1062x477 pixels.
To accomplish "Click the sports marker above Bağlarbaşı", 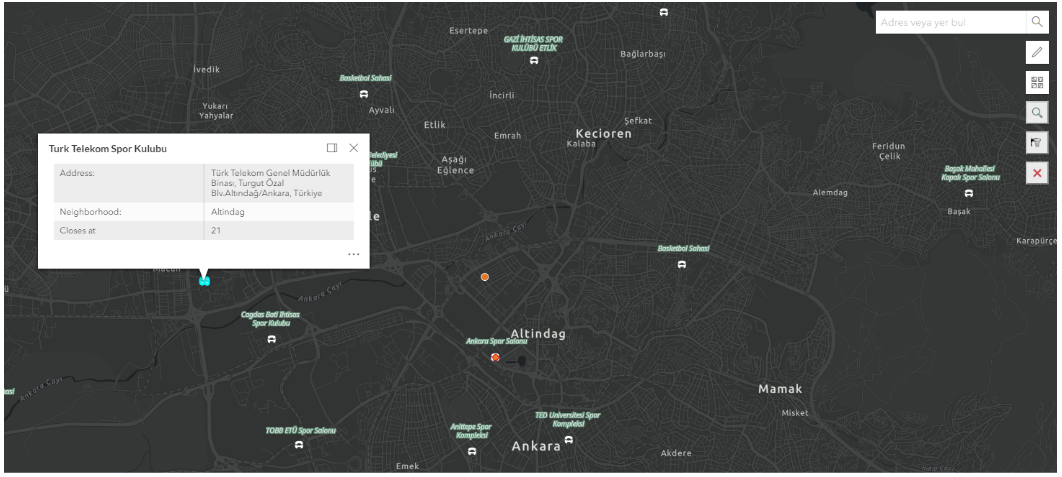I will coord(664,12).
